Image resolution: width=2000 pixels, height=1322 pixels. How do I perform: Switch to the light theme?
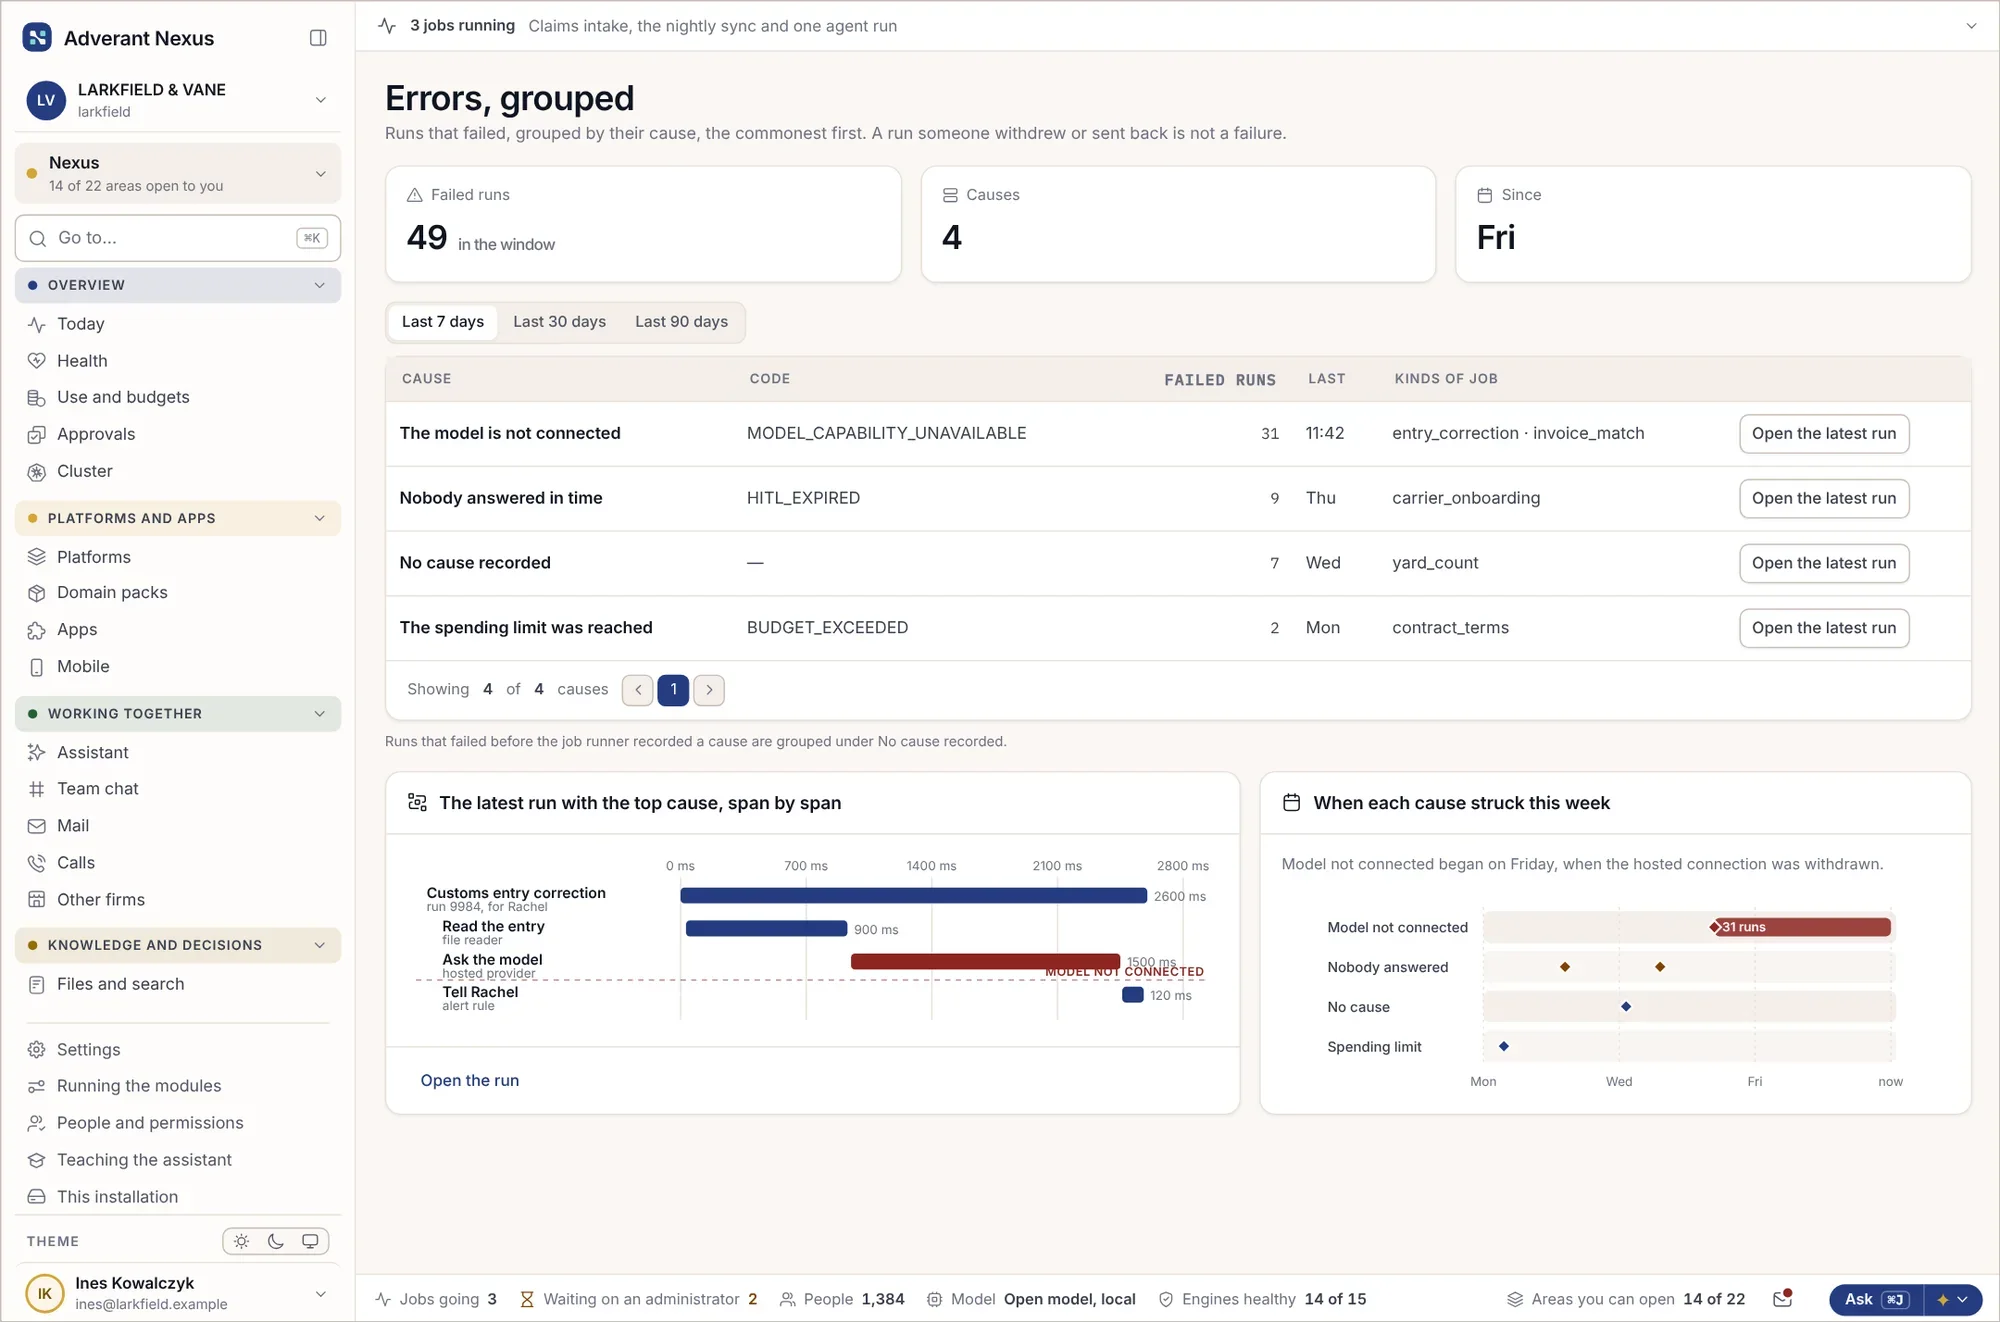pyautogui.click(x=242, y=1242)
